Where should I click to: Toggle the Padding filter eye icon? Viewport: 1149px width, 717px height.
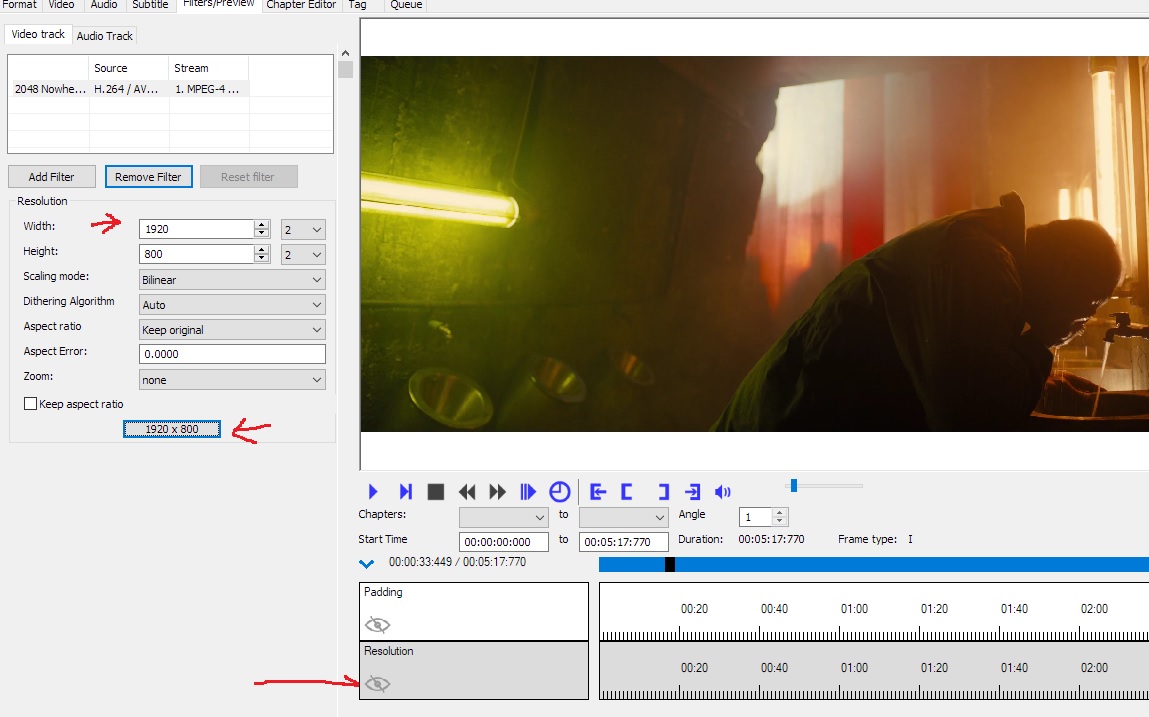(x=377, y=625)
